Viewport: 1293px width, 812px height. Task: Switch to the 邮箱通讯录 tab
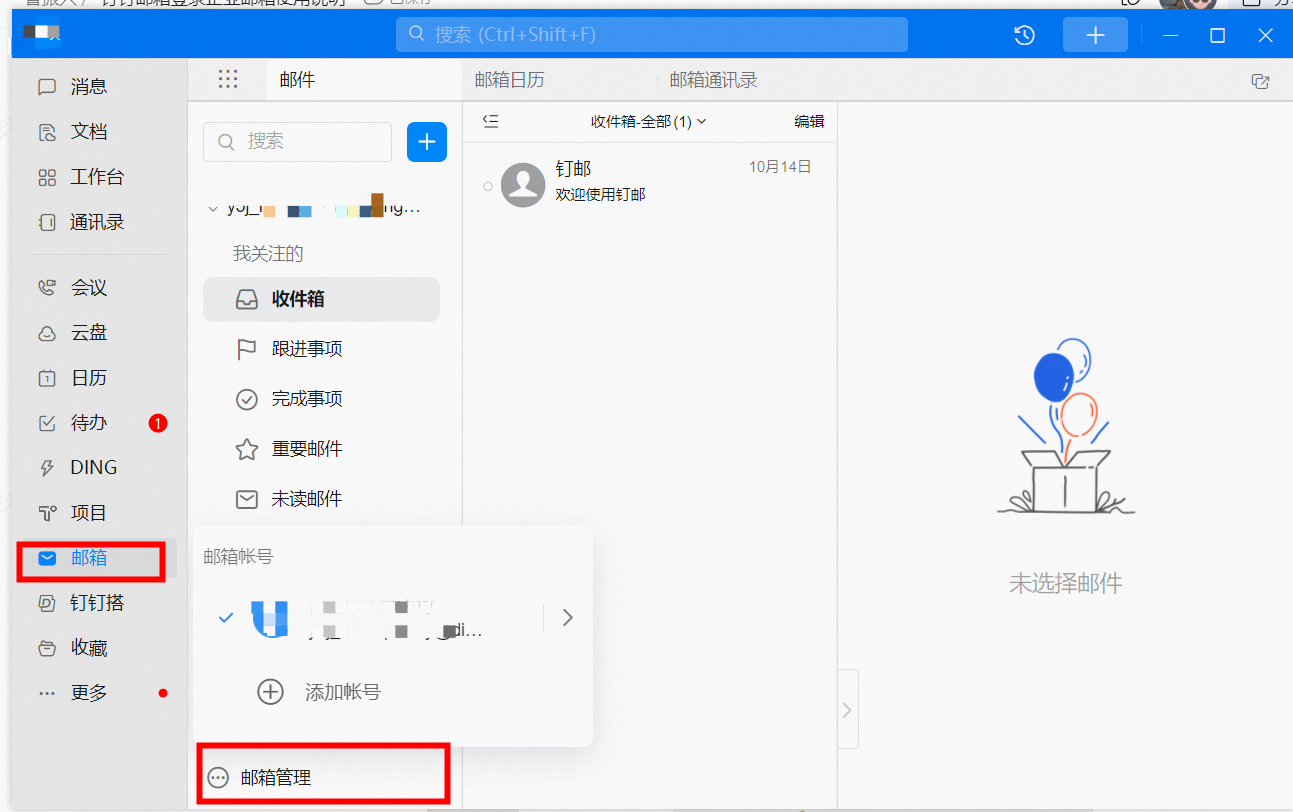[x=713, y=80]
